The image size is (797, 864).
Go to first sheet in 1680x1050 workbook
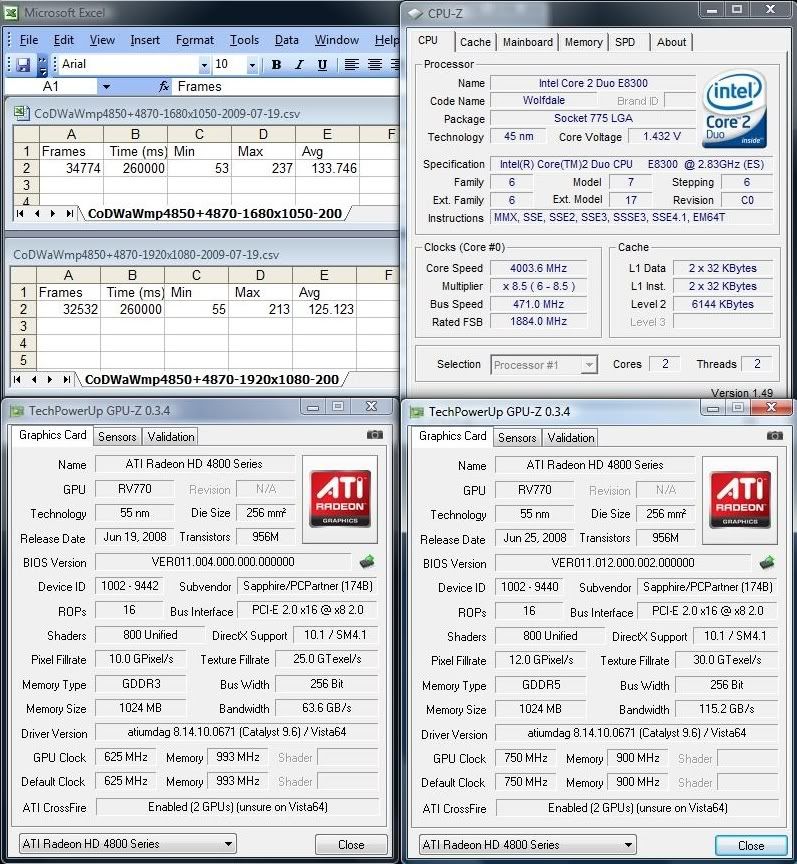pyautogui.click(x=20, y=213)
